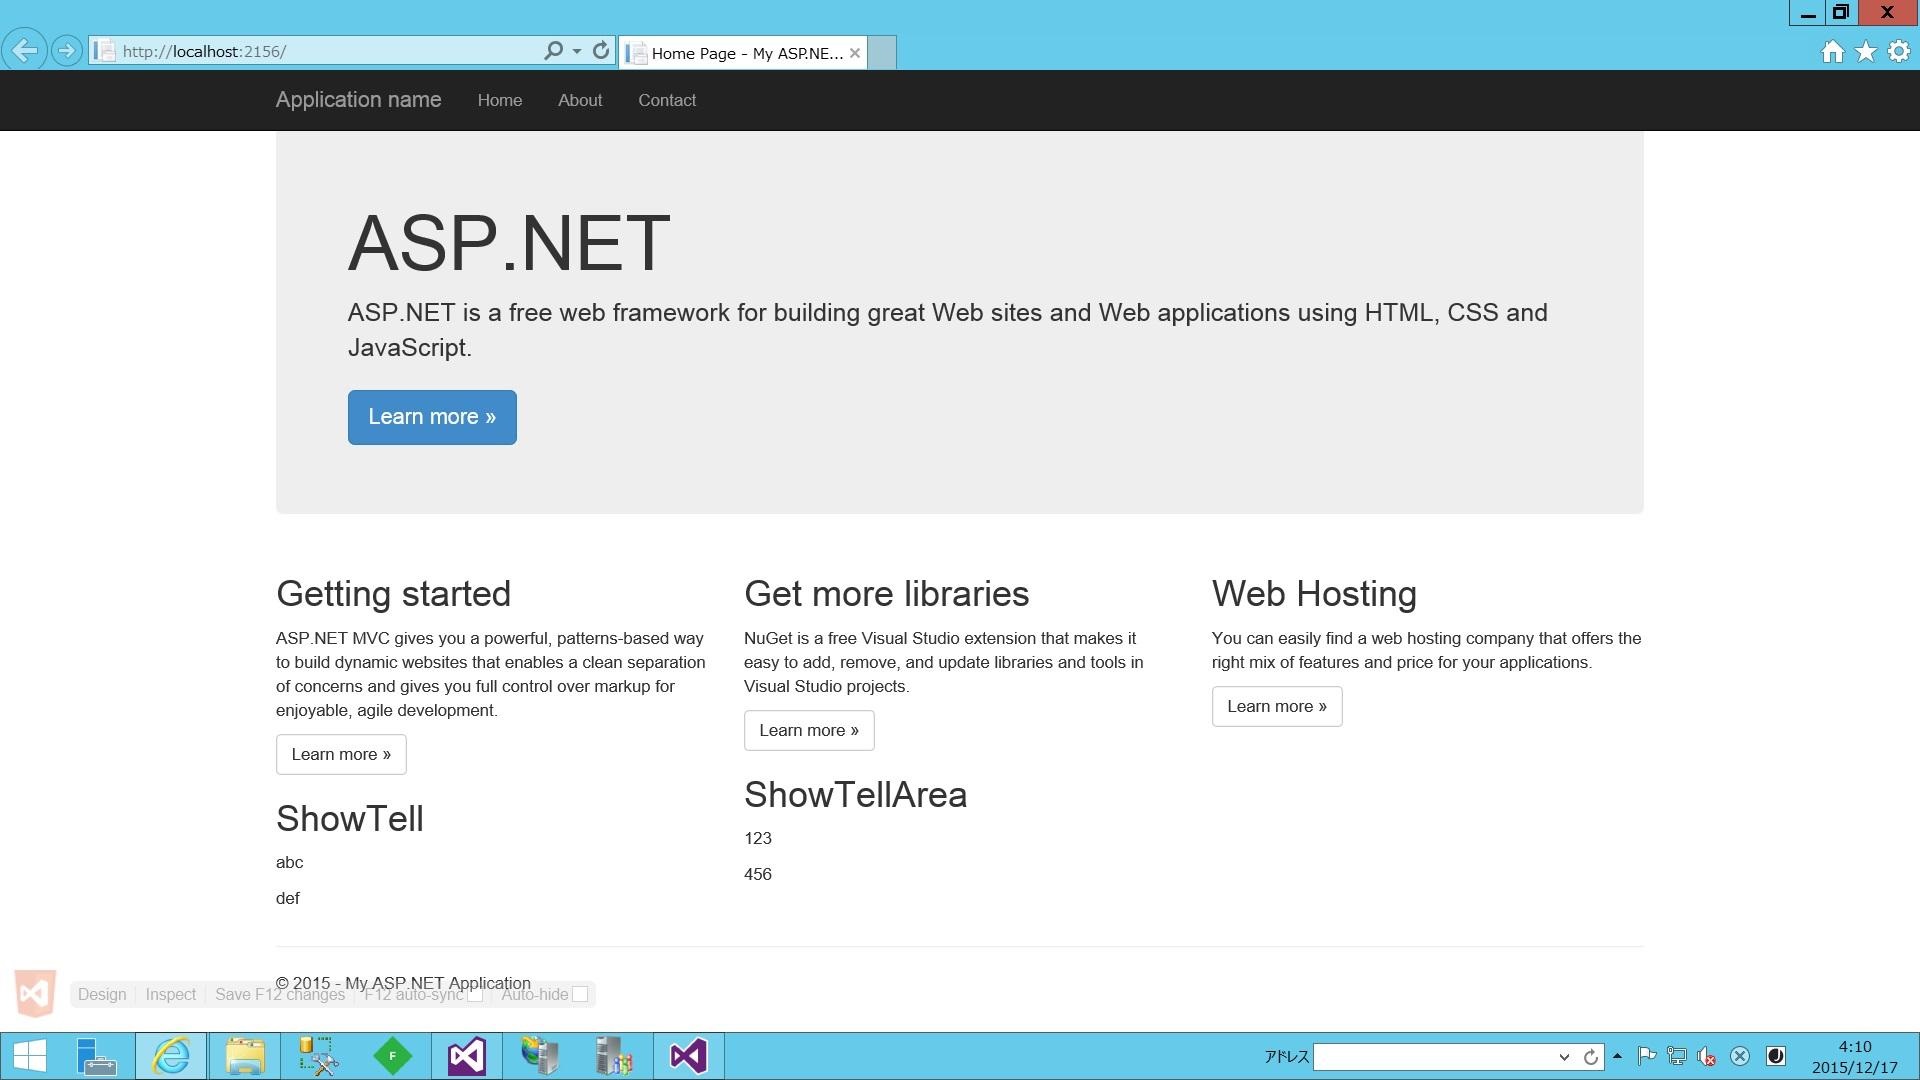Click the browser forward arrow button
The width and height of the screenshot is (1920, 1080).
[66, 51]
